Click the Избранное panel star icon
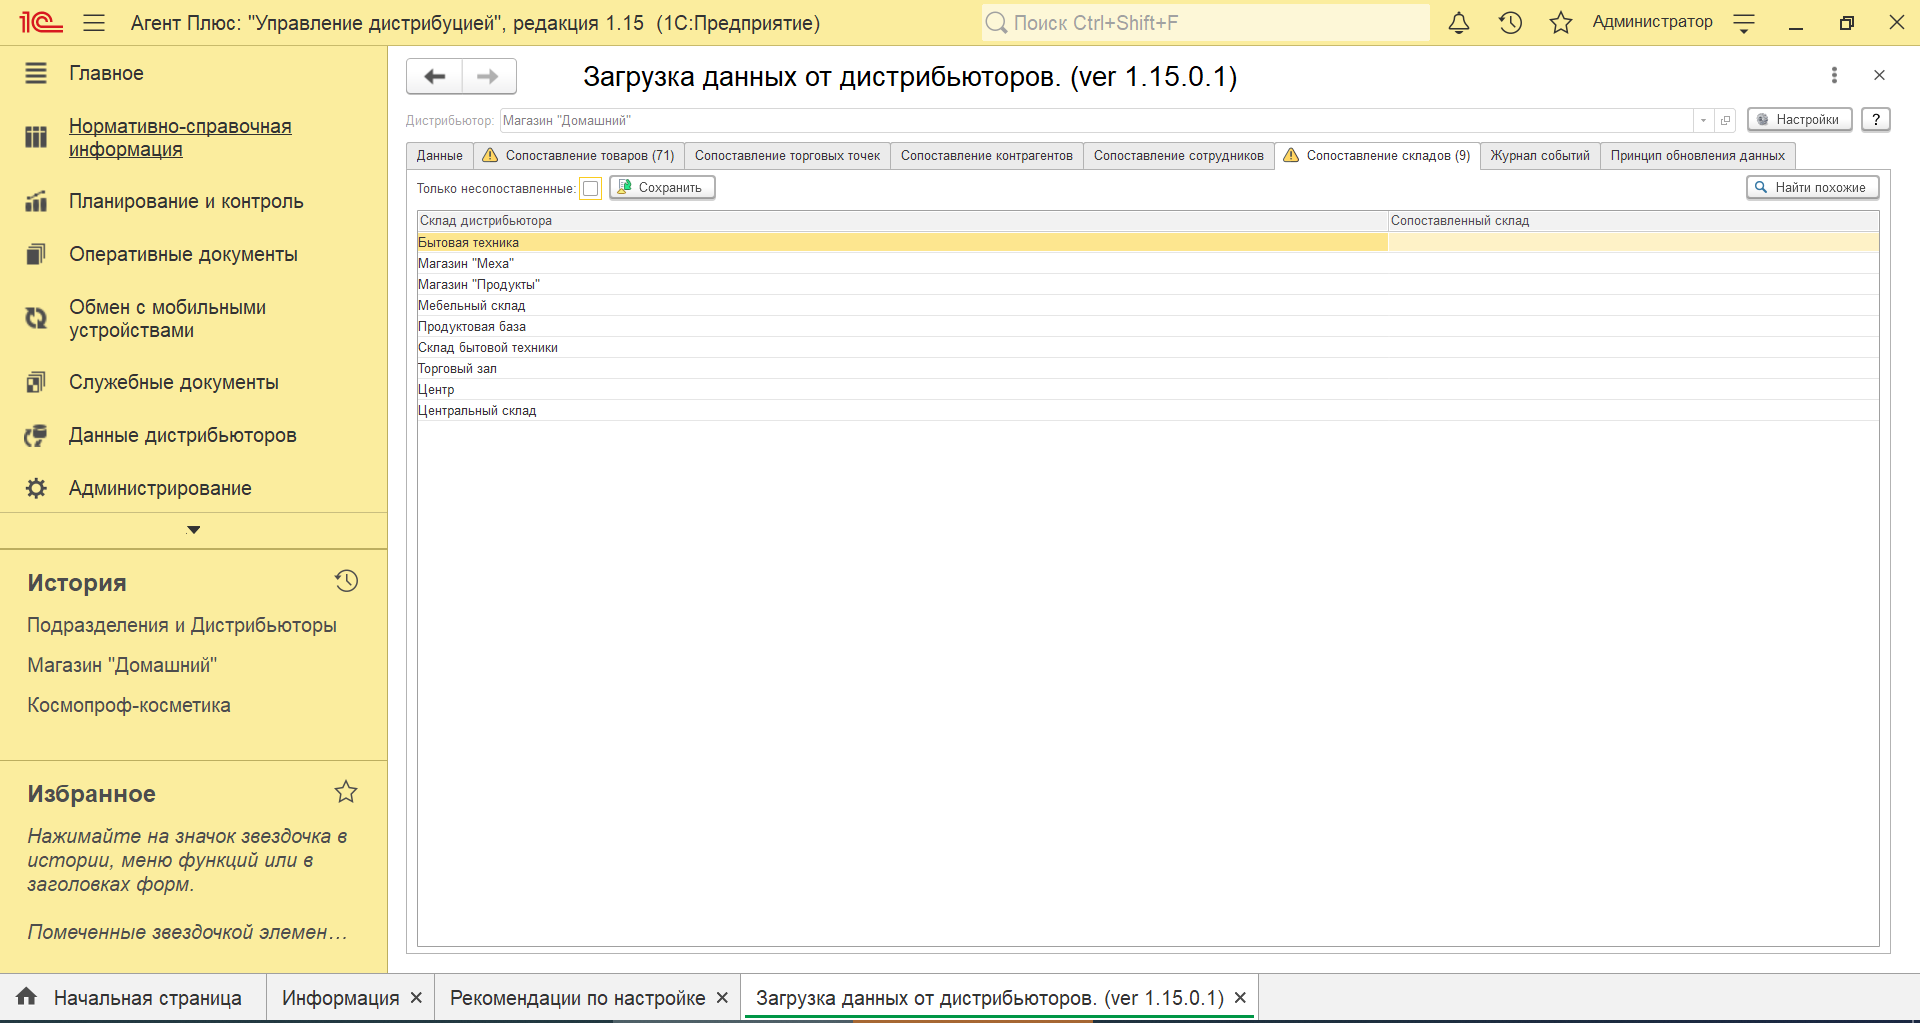This screenshot has width=1920, height=1023. point(346,792)
